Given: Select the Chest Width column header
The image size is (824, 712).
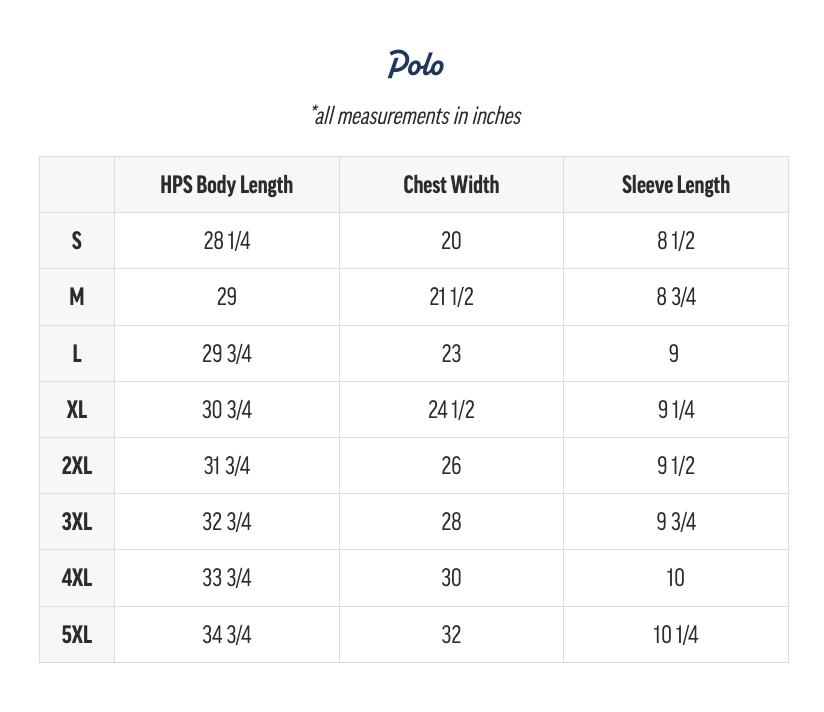Looking at the screenshot, I should click(x=451, y=185).
